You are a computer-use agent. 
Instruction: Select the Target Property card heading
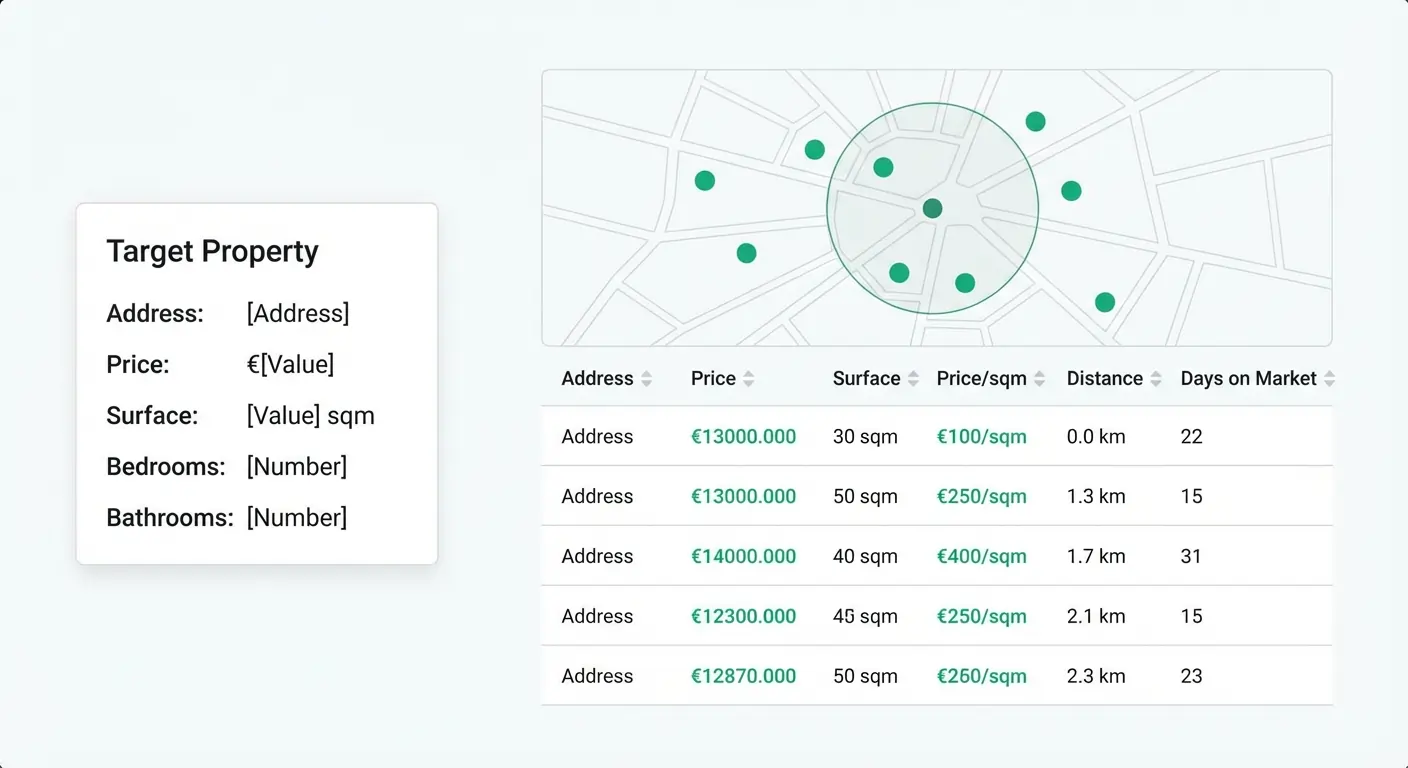click(212, 251)
